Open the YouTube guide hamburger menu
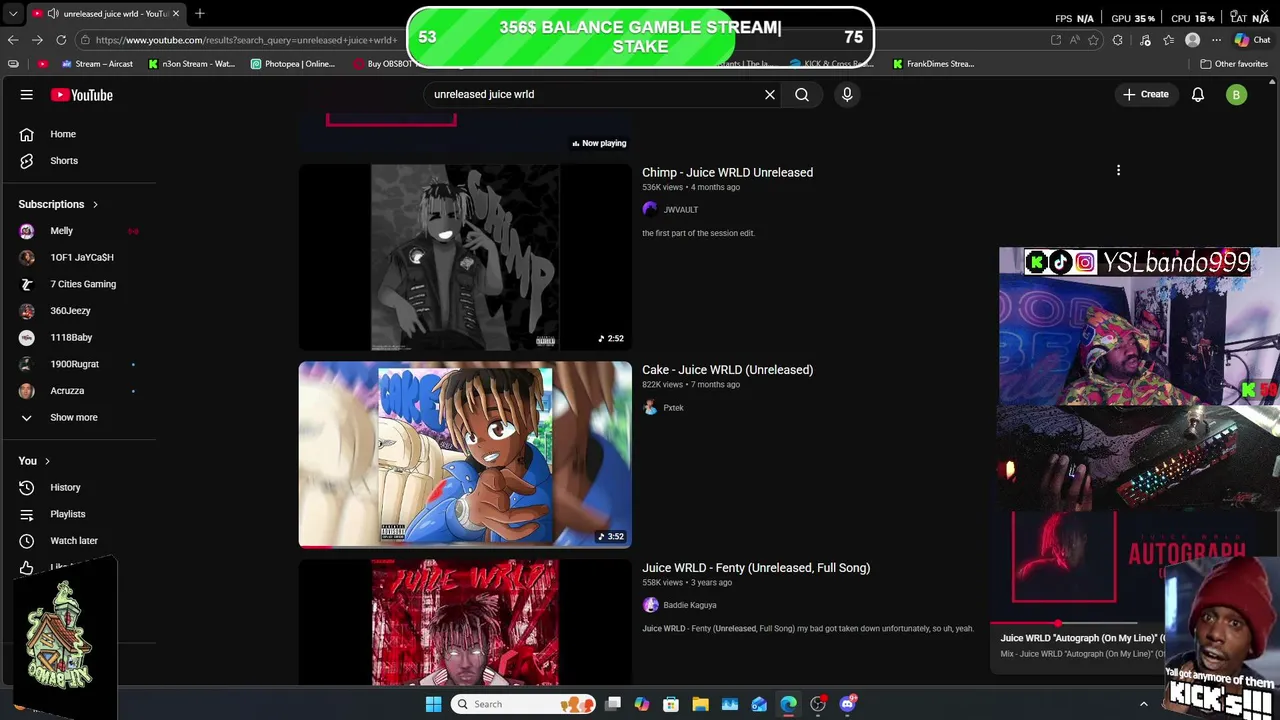This screenshot has width=1280, height=720. click(x=27, y=95)
